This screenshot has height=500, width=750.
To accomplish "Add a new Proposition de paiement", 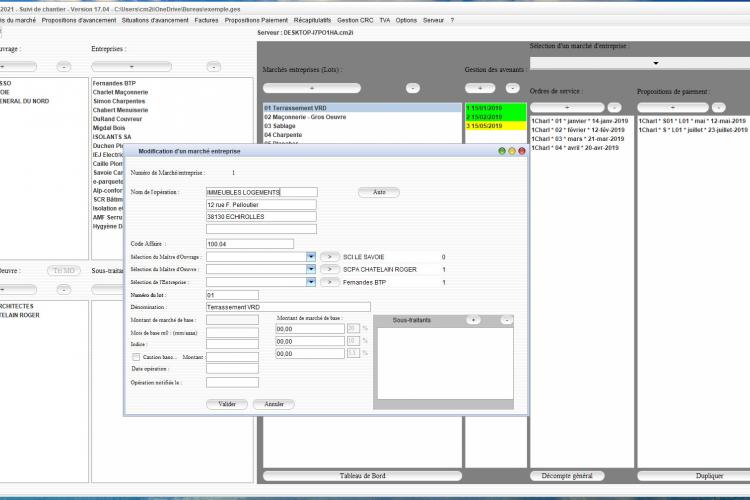I will tap(673, 108).
